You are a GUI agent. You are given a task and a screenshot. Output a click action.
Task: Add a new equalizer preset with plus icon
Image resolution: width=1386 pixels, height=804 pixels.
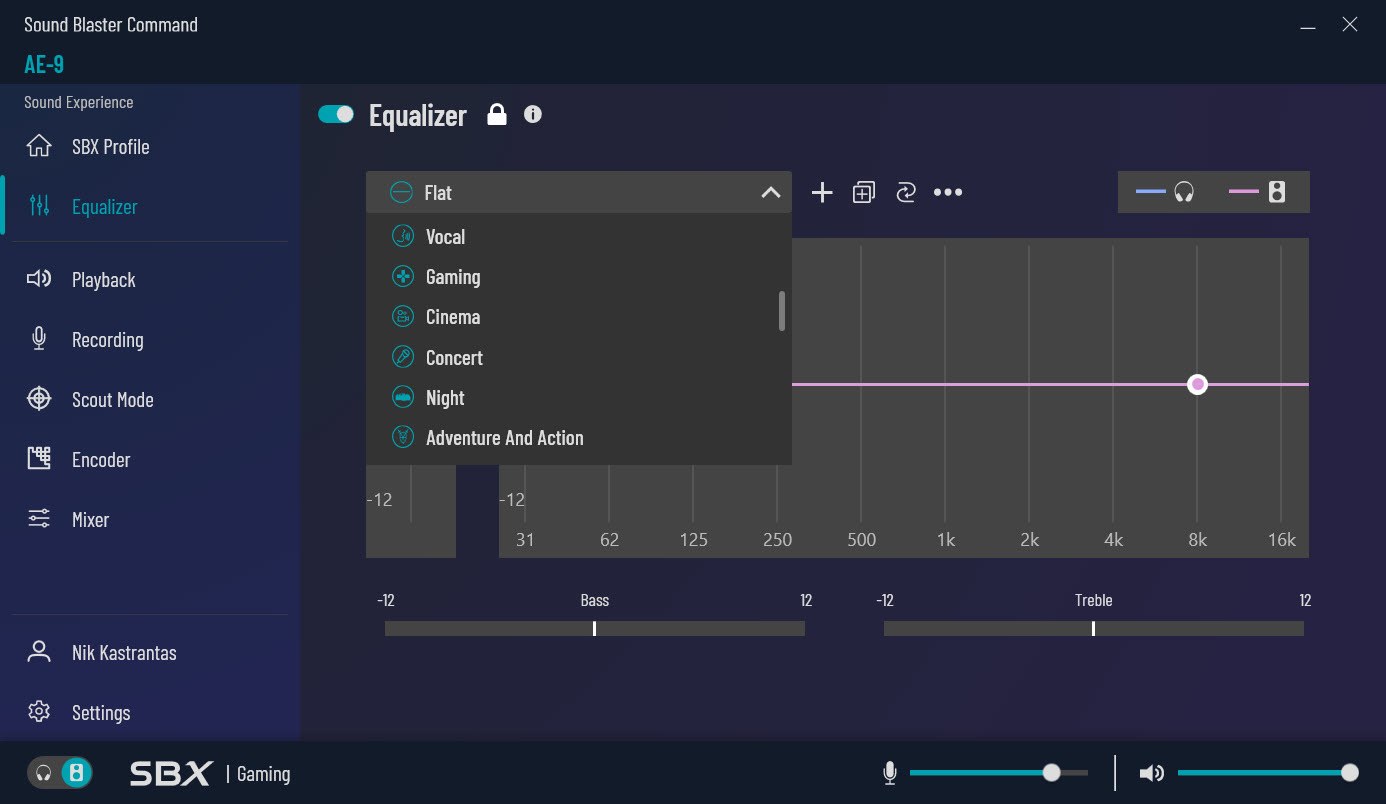click(x=822, y=192)
